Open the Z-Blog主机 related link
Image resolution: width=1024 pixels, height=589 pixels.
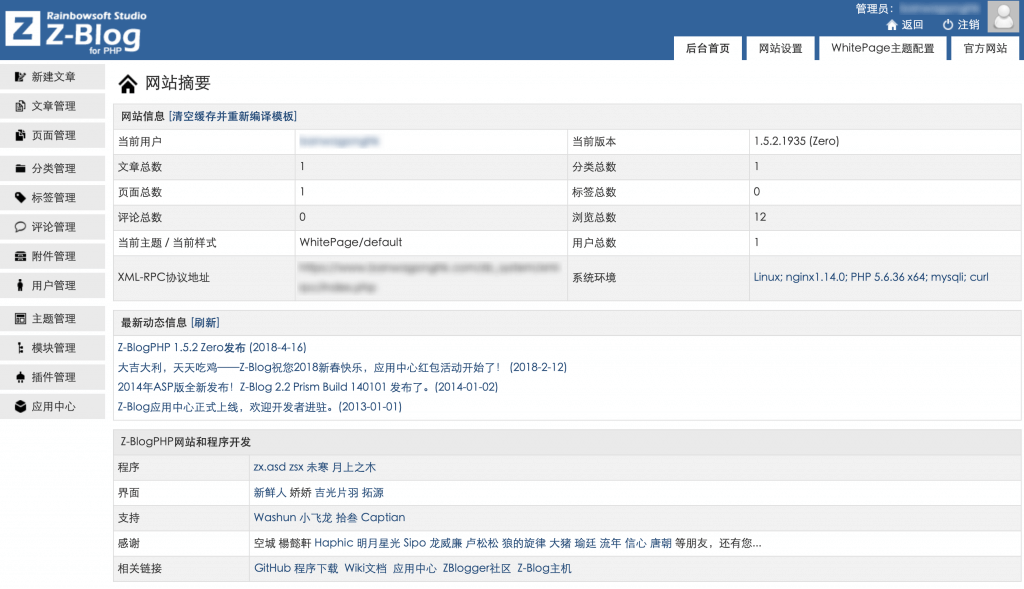coord(544,568)
